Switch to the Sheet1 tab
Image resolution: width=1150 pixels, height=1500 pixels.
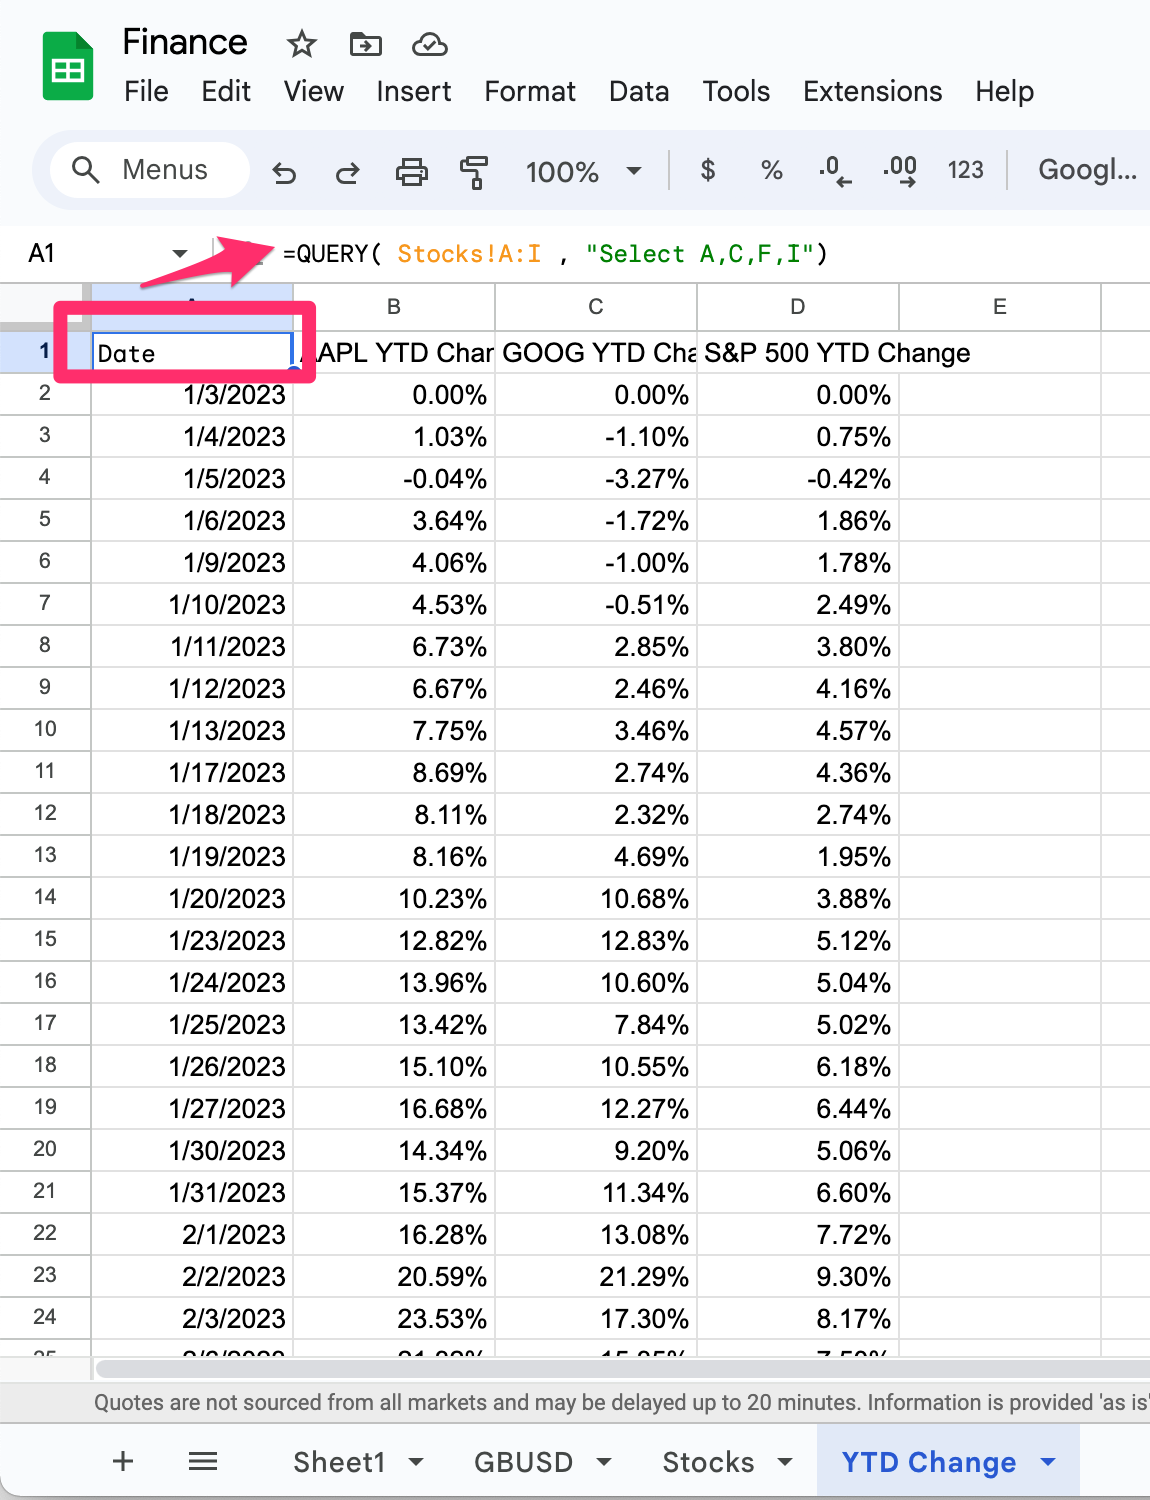tap(339, 1462)
